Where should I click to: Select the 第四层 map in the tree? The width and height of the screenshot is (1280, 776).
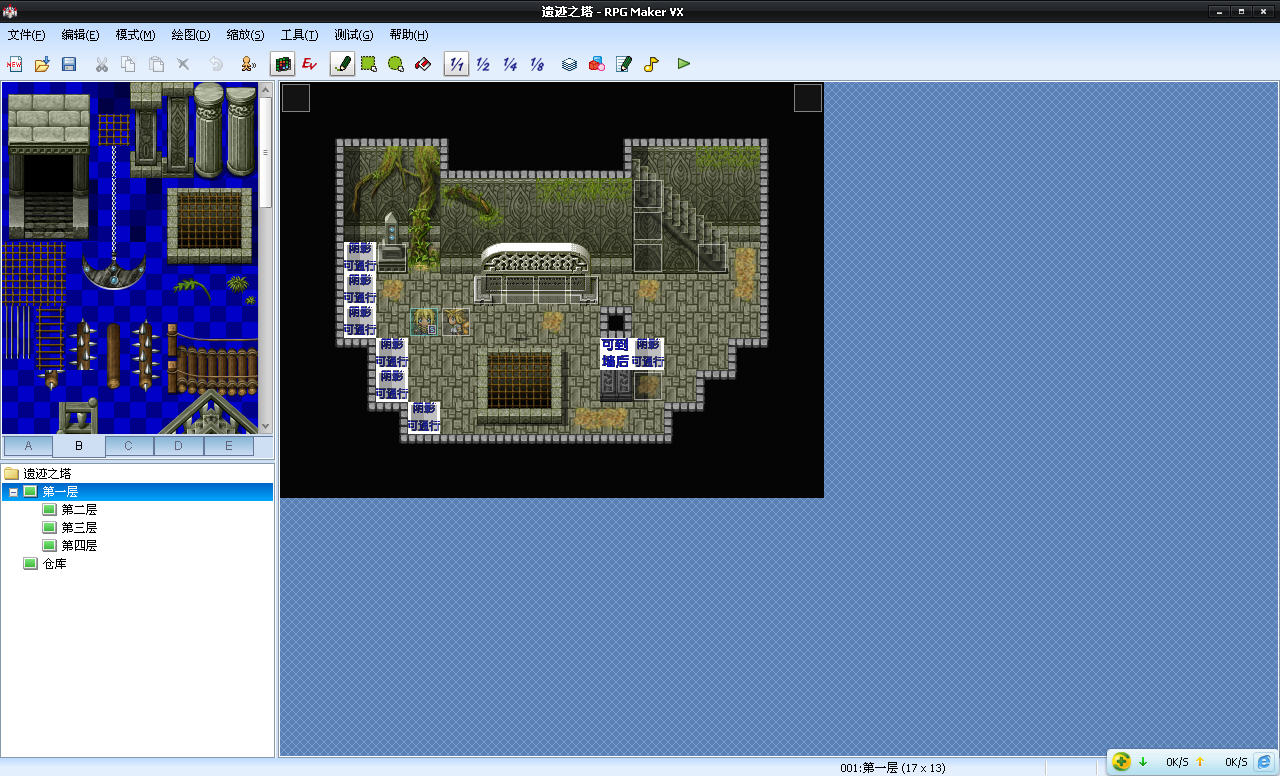point(79,546)
